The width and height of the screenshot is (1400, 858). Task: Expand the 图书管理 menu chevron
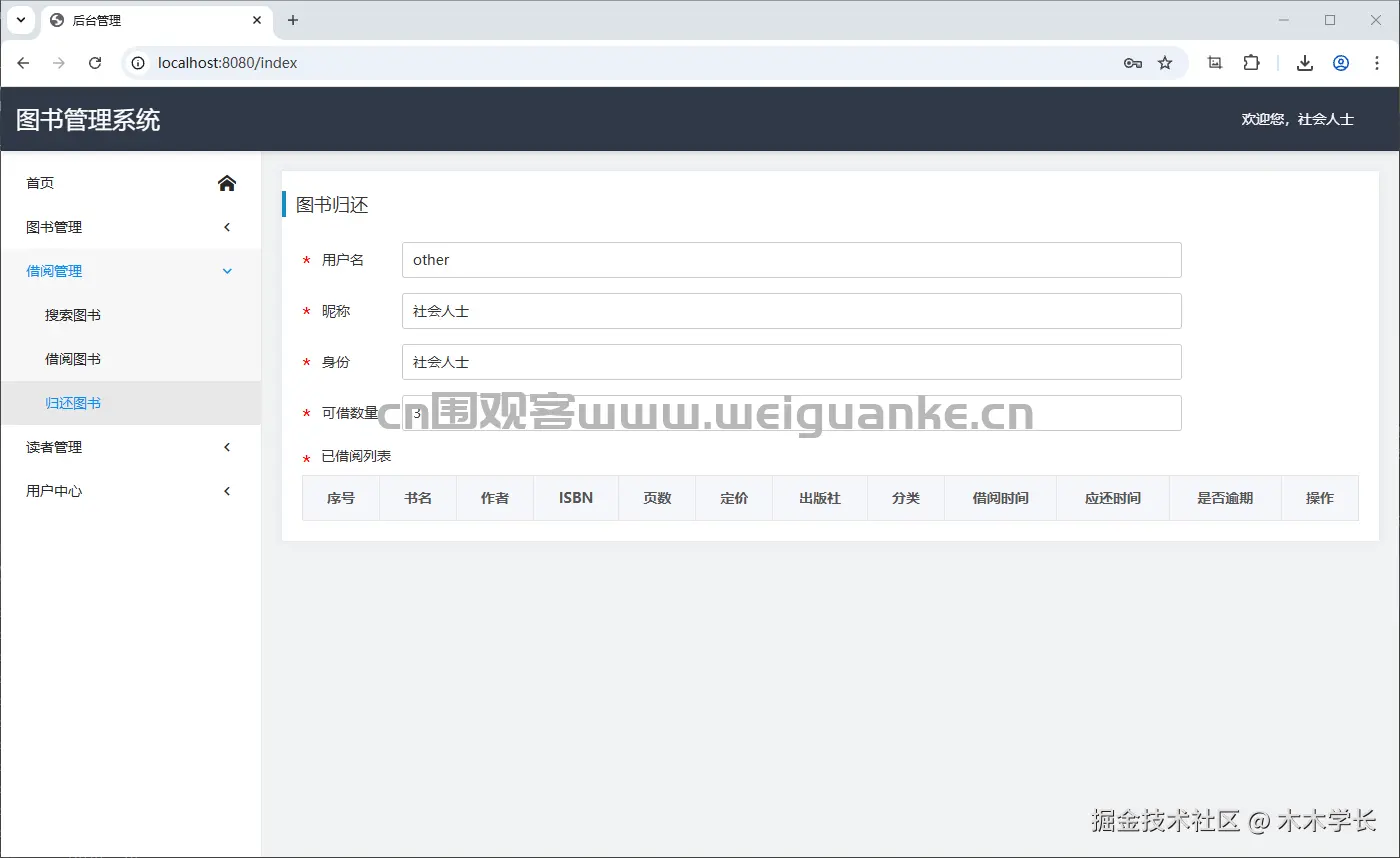227,227
